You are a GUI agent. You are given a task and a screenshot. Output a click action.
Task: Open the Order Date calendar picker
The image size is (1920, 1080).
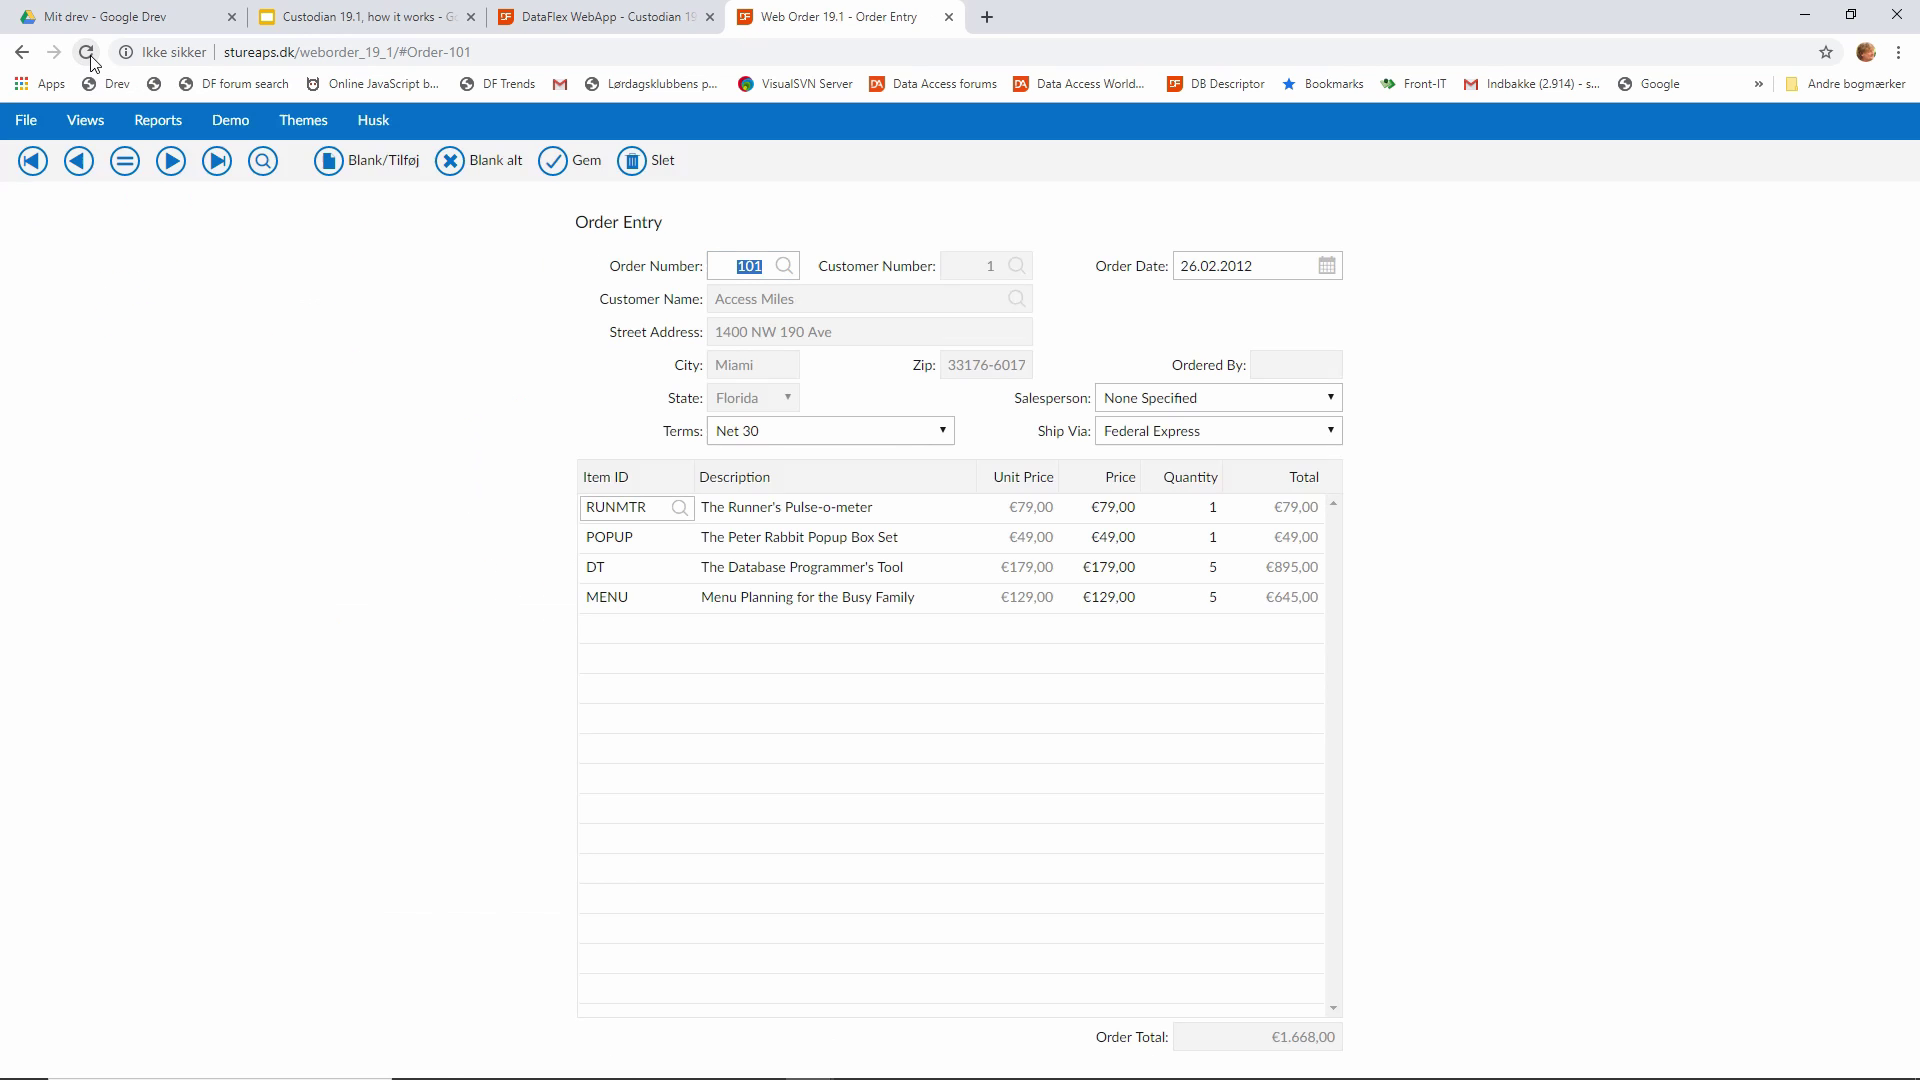(1326, 266)
